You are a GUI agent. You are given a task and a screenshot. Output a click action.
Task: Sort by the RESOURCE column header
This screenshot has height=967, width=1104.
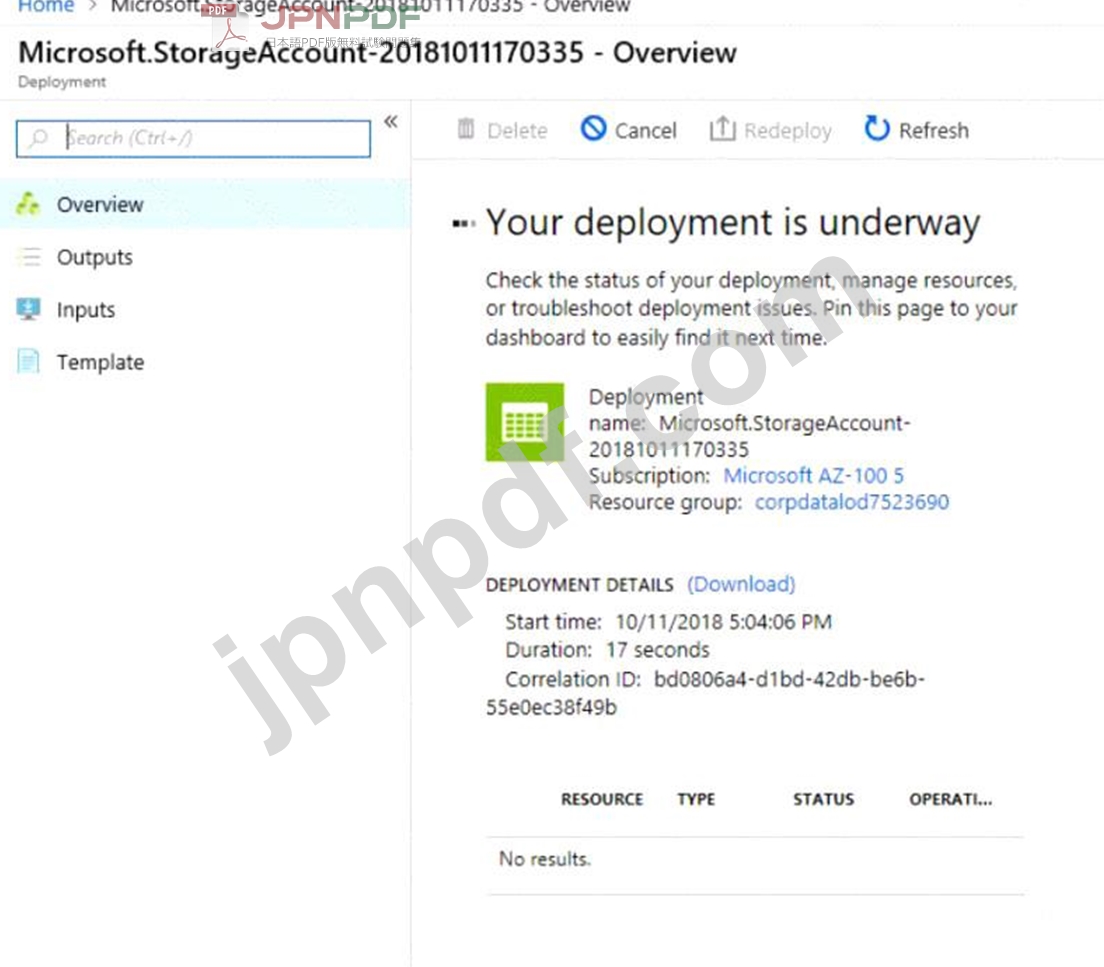tap(602, 799)
